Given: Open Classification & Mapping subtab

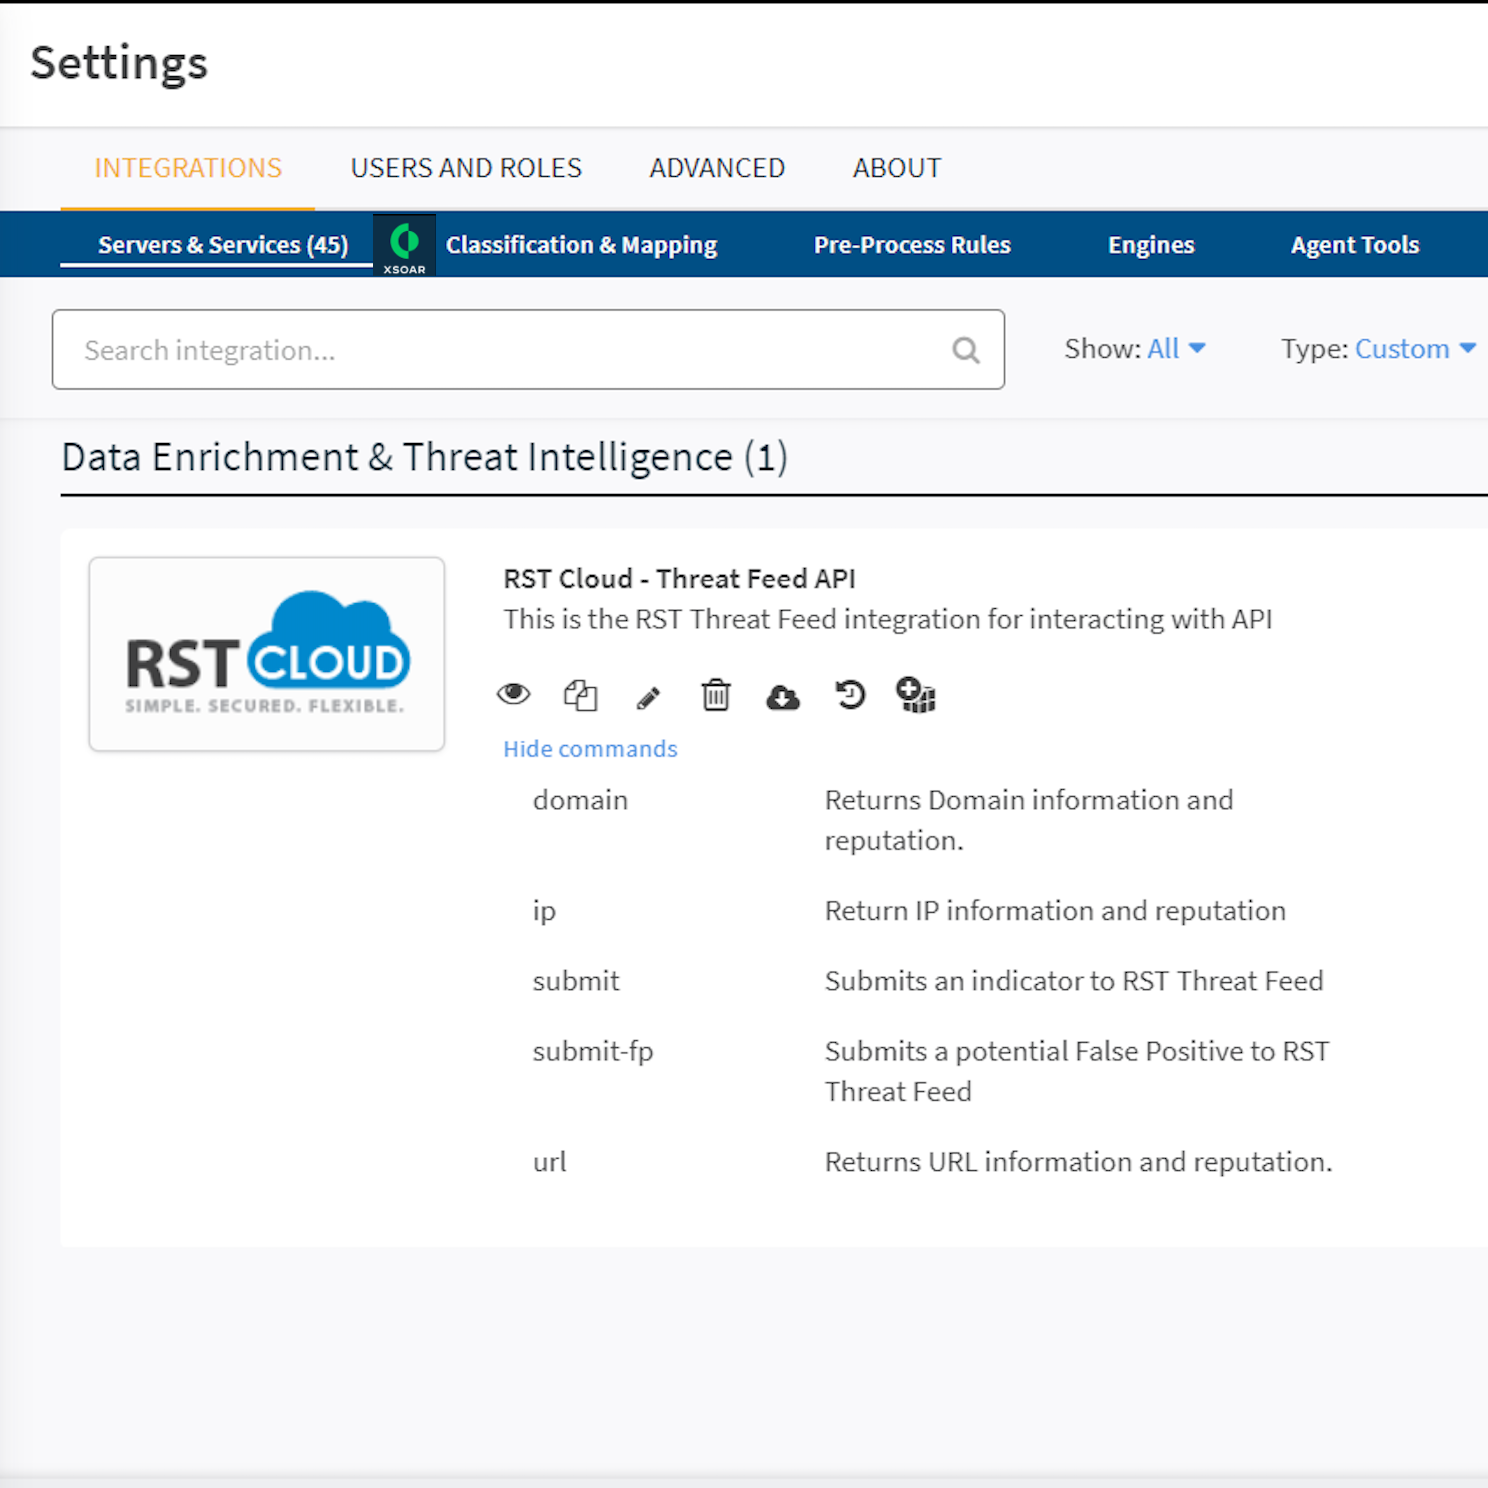Looking at the screenshot, I should point(581,245).
